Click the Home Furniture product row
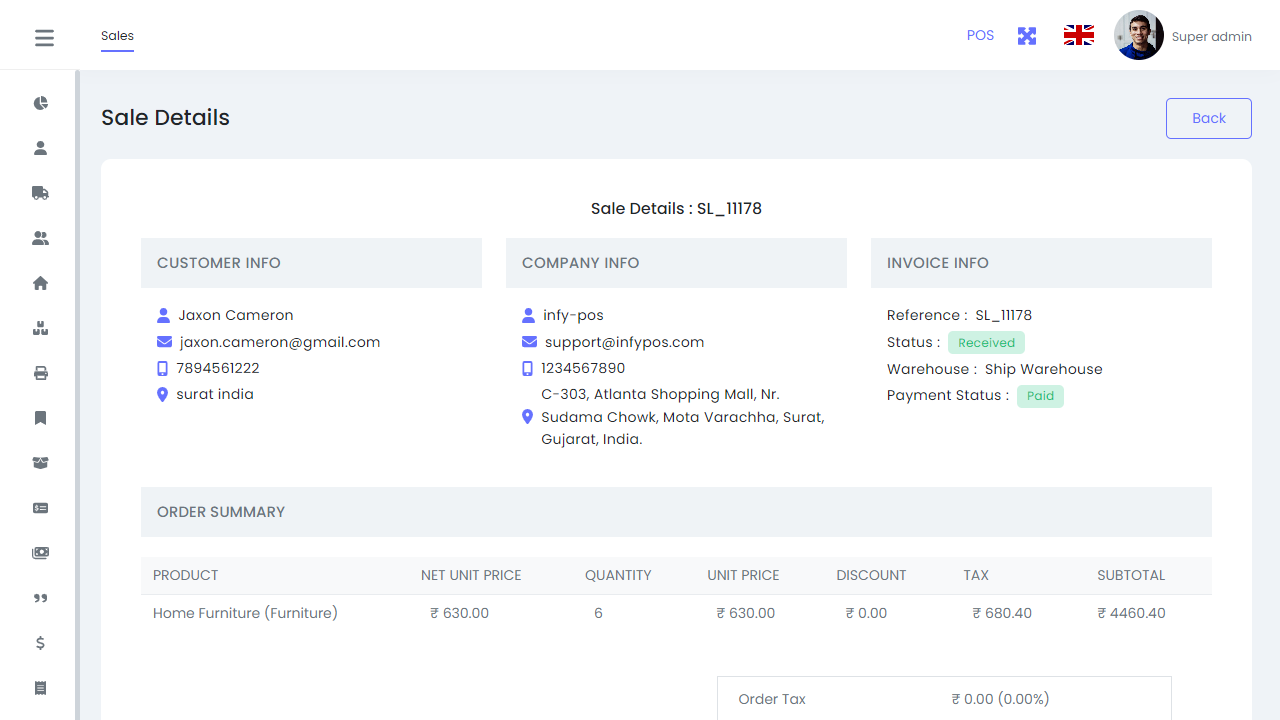The height and width of the screenshot is (720, 1280). coord(245,613)
